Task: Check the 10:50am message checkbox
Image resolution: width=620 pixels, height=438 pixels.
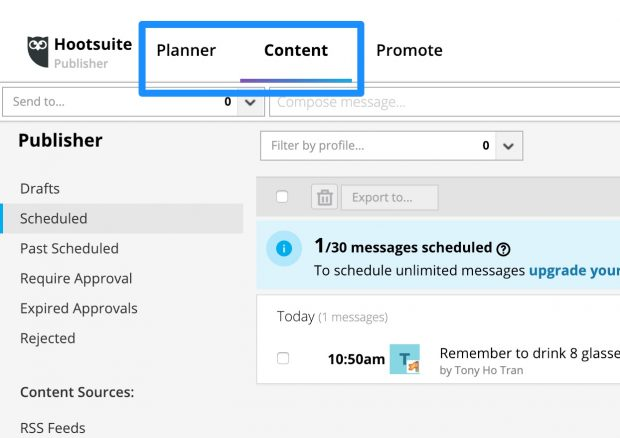Action: coord(283,358)
